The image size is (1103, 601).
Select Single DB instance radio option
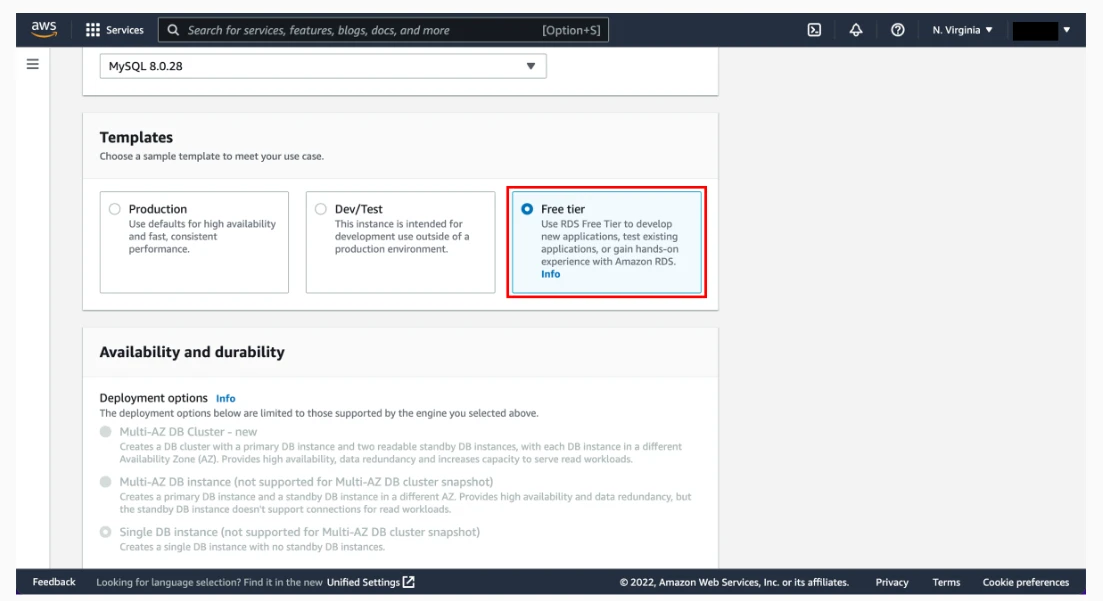click(106, 532)
